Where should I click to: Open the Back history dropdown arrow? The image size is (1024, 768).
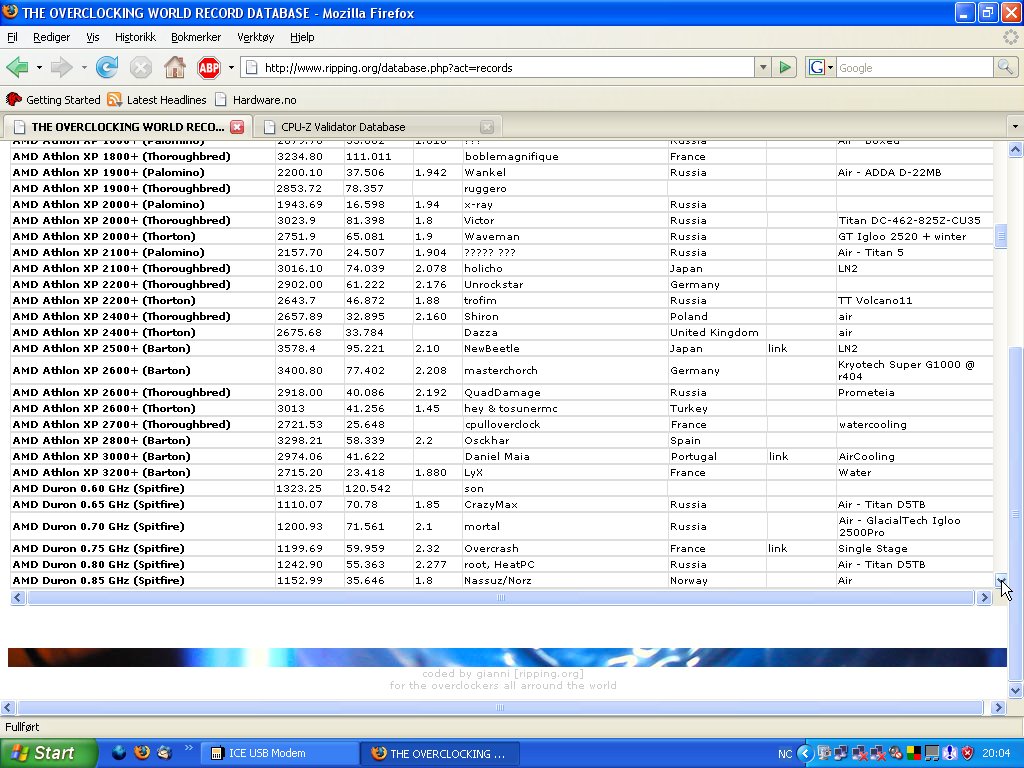pos(39,67)
